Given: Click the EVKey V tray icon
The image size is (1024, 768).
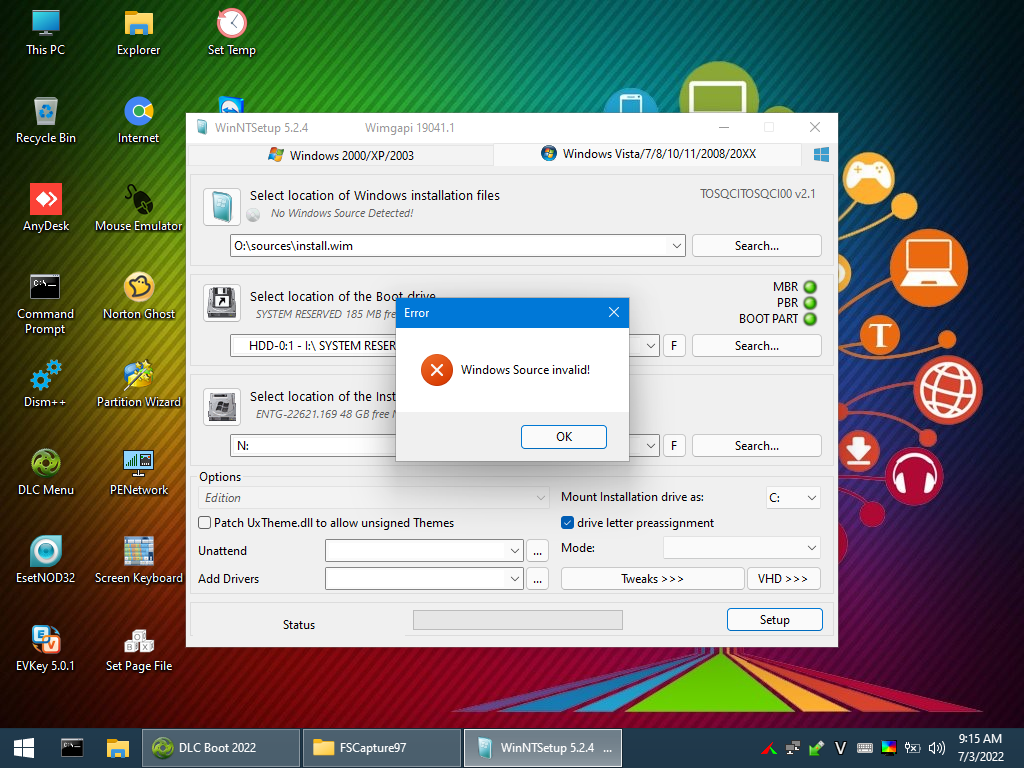Looking at the screenshot, I should [840, 748].
